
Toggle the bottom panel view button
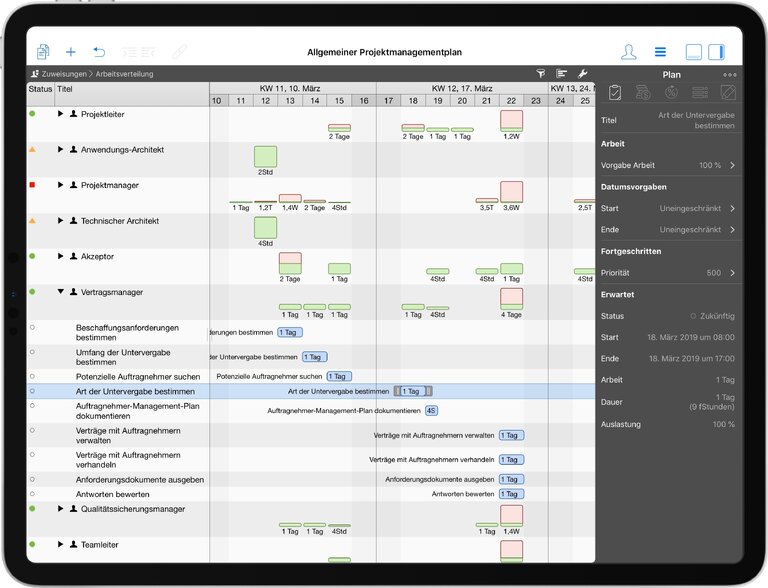[694, 52]
